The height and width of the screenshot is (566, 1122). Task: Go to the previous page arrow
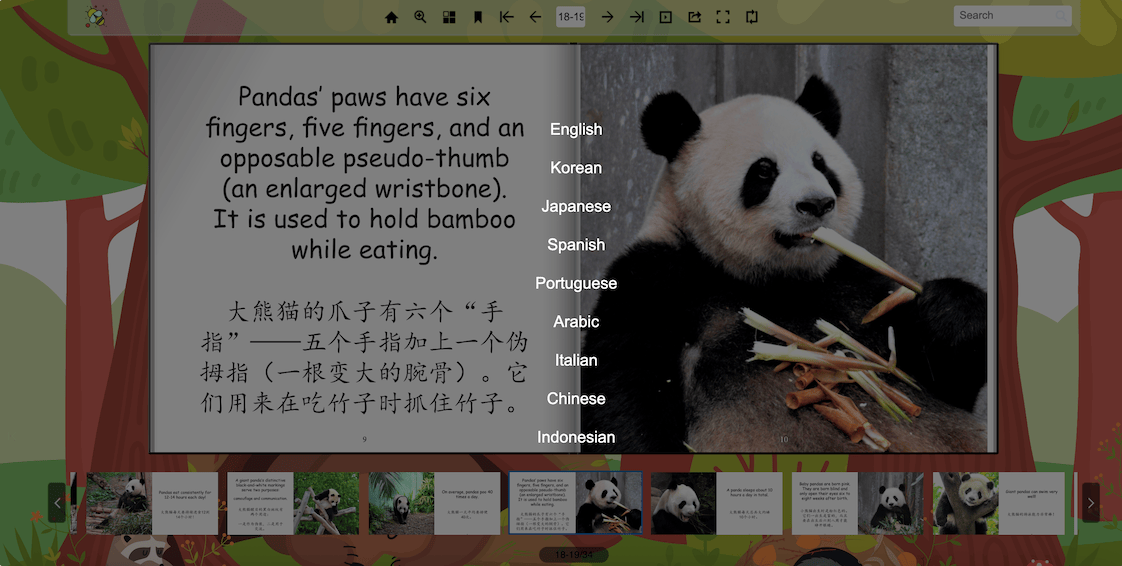[535, 17]
